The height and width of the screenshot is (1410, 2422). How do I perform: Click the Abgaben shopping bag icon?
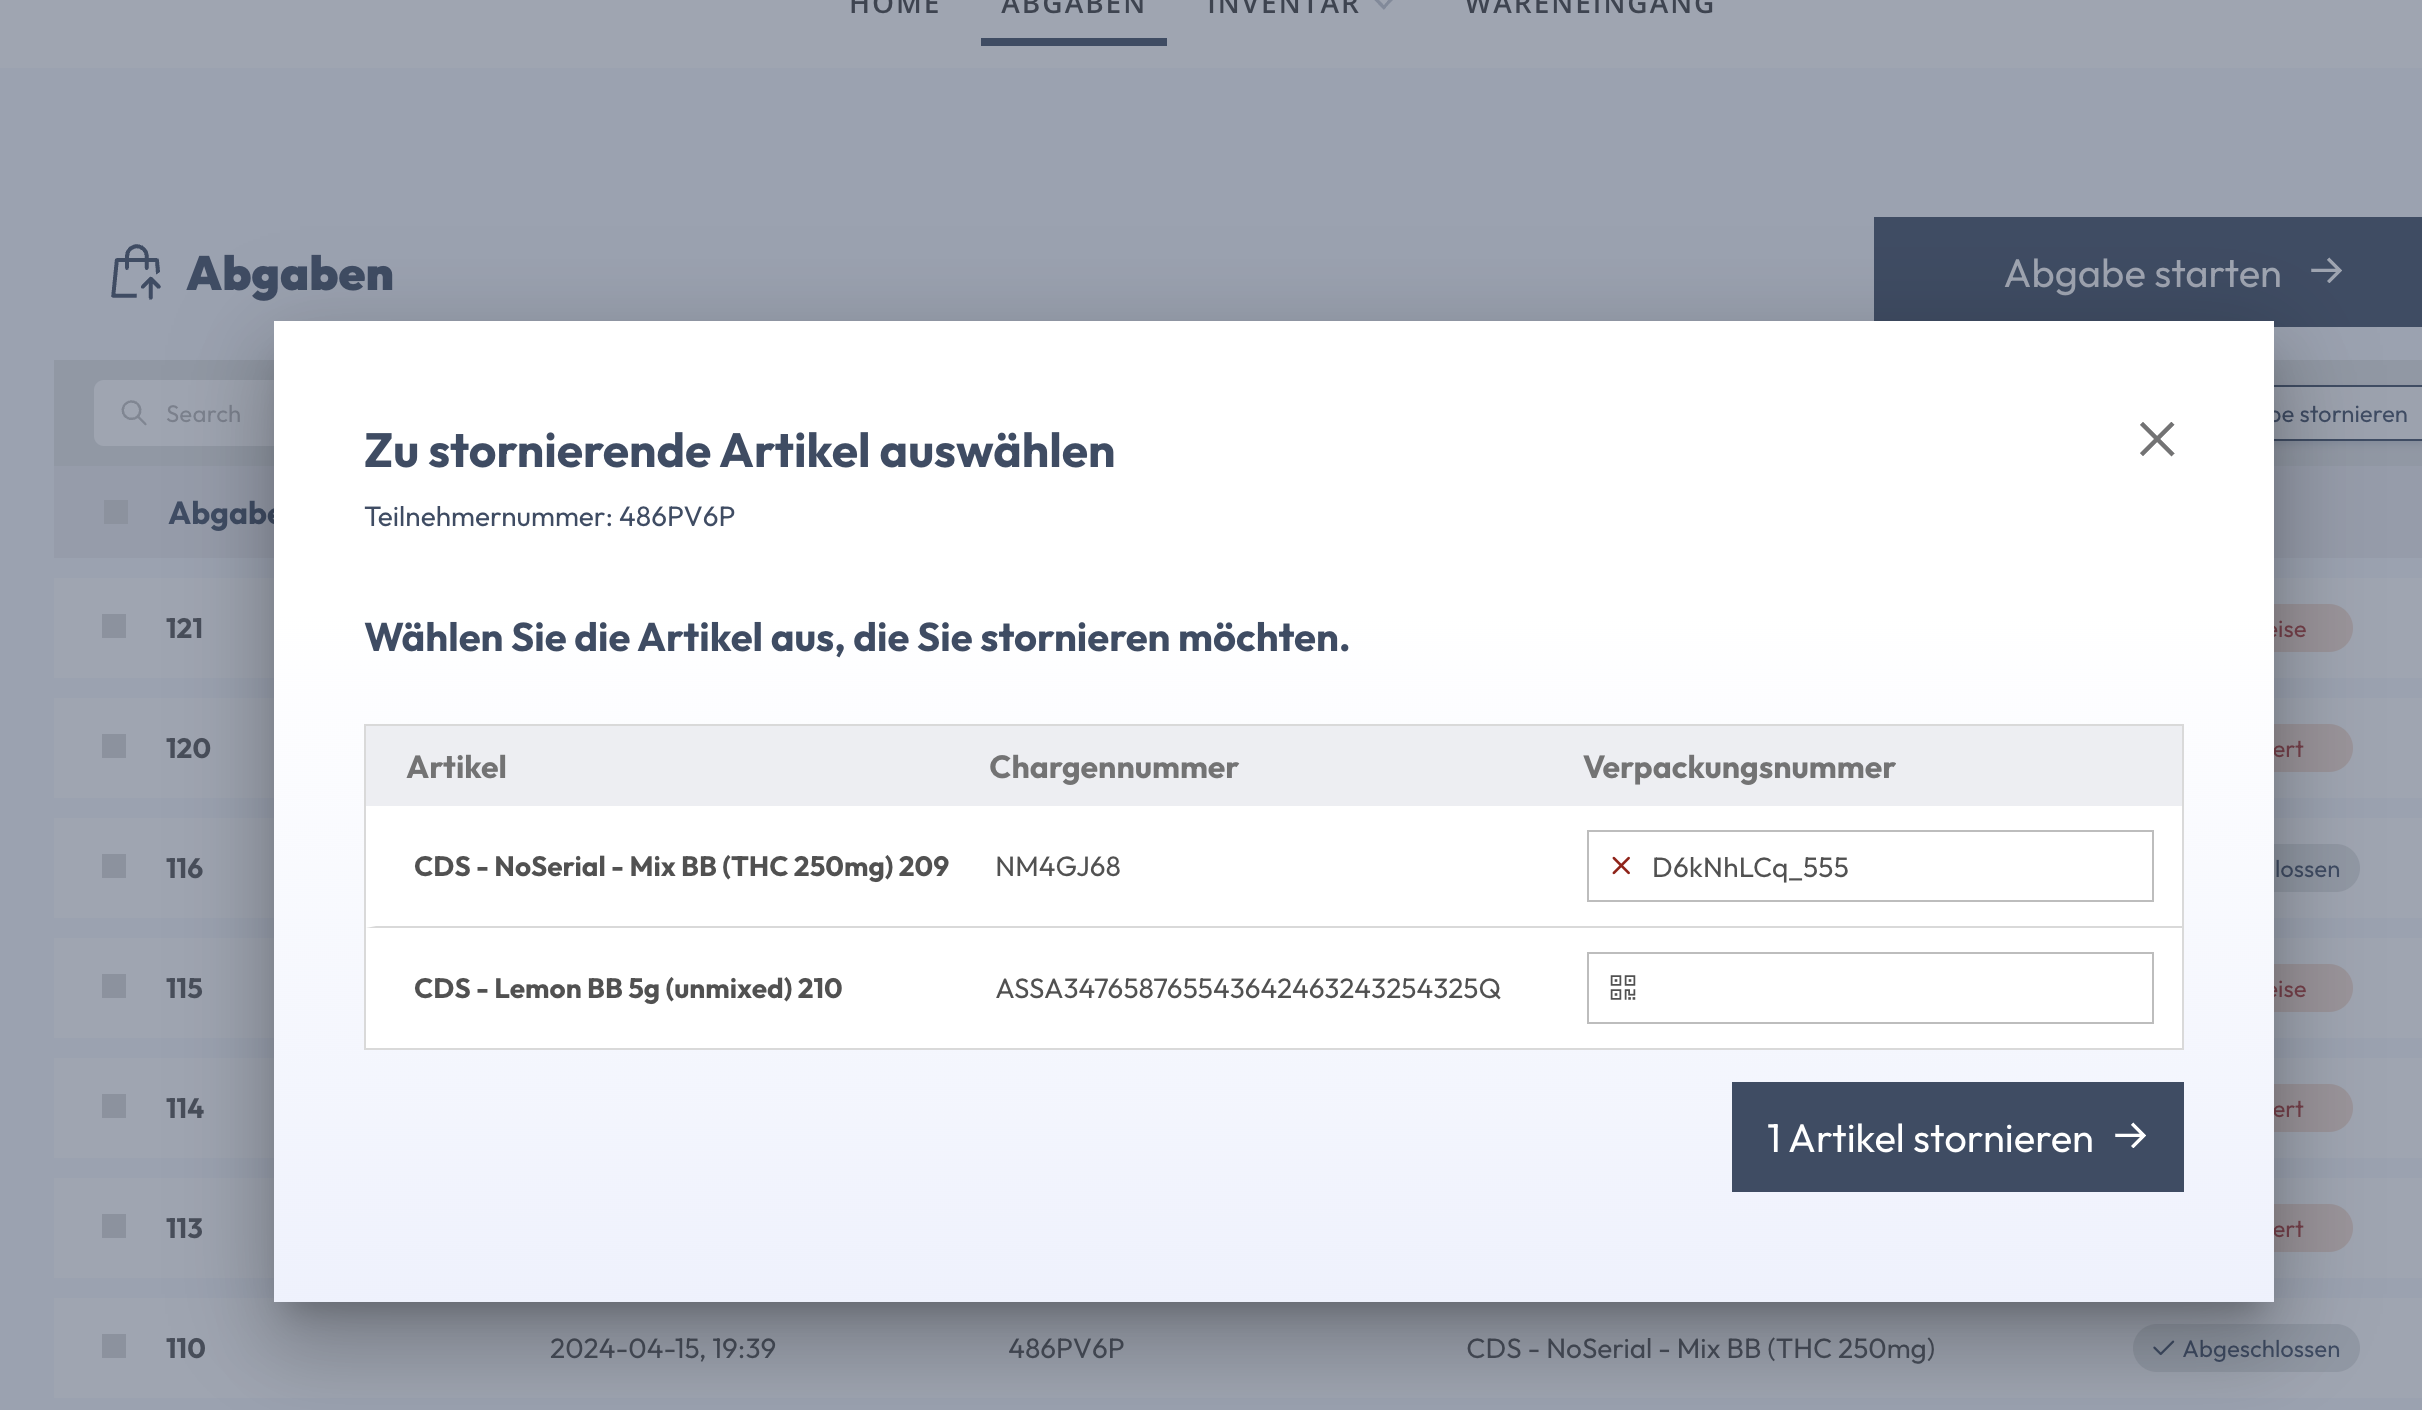[x=136, y=272]
